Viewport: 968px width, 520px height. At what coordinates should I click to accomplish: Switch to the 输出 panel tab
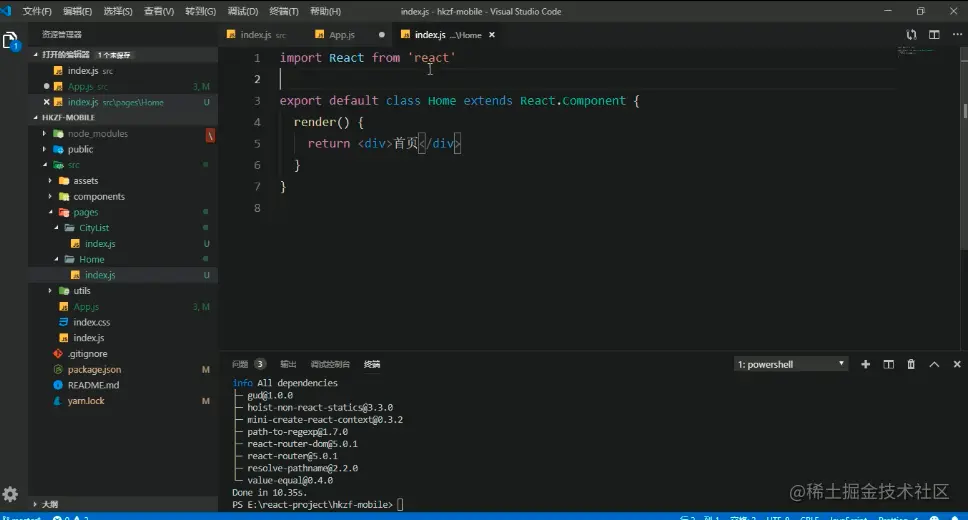288,364
